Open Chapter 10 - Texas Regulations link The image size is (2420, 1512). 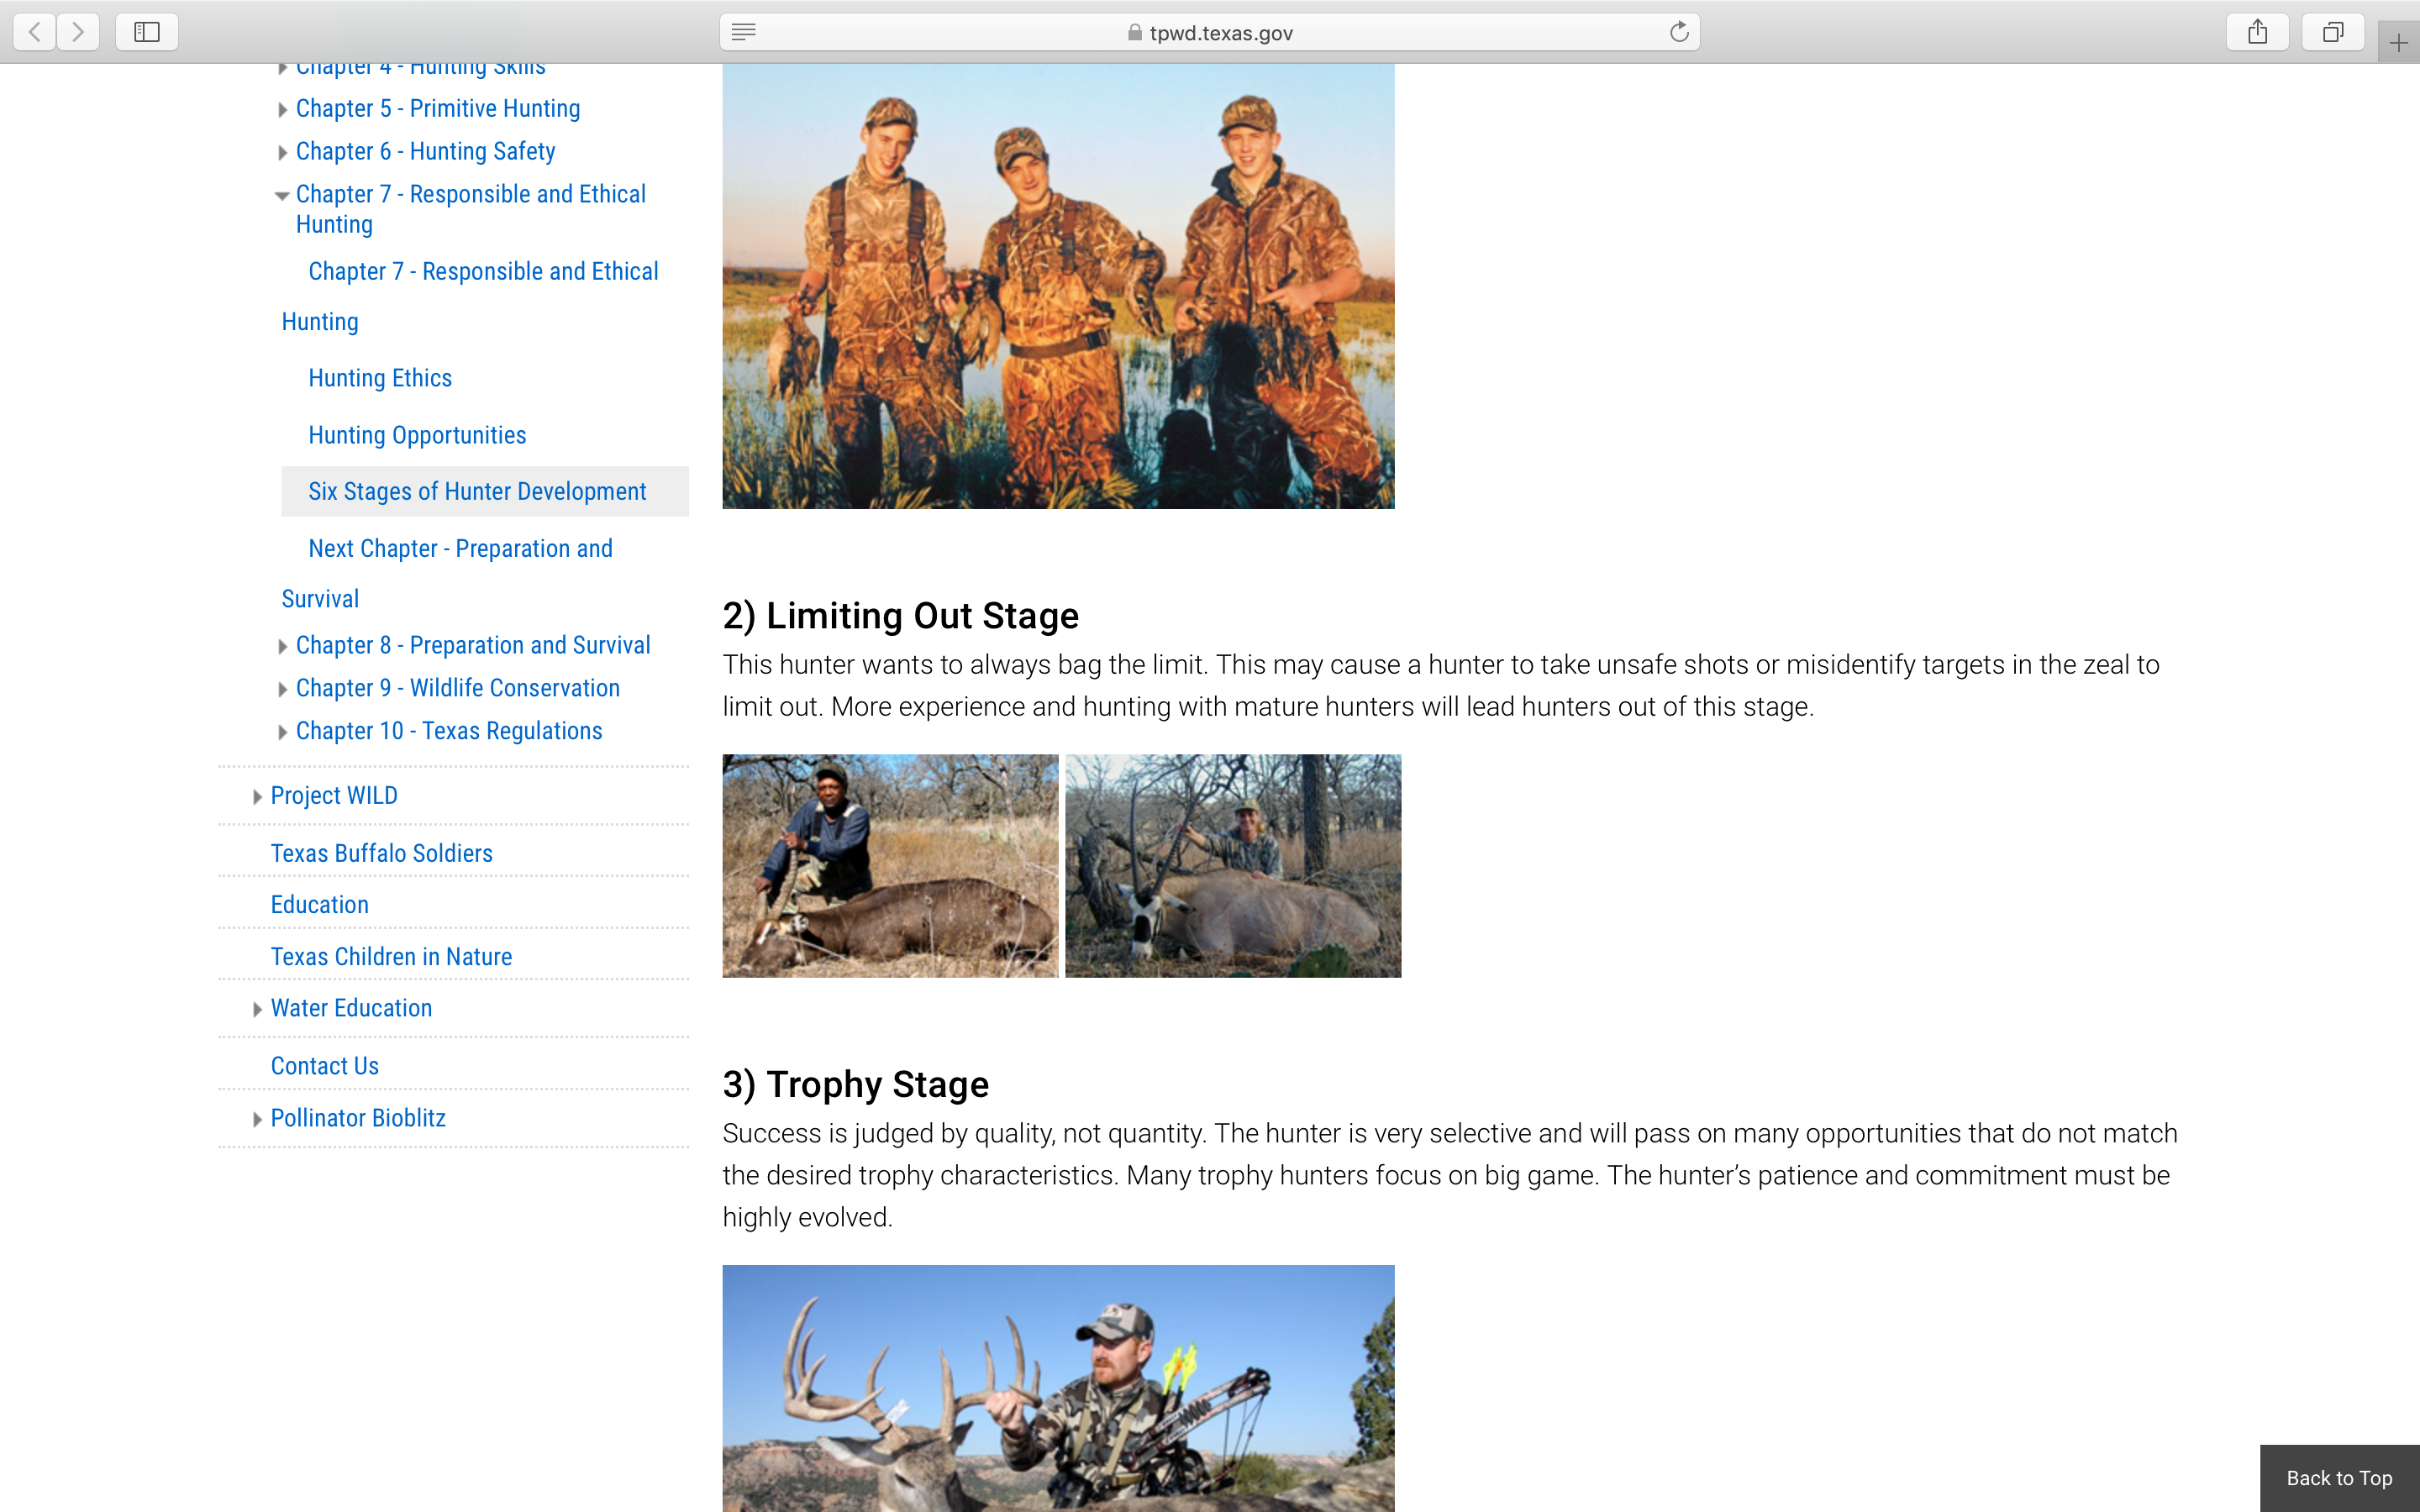coord(449,731)
